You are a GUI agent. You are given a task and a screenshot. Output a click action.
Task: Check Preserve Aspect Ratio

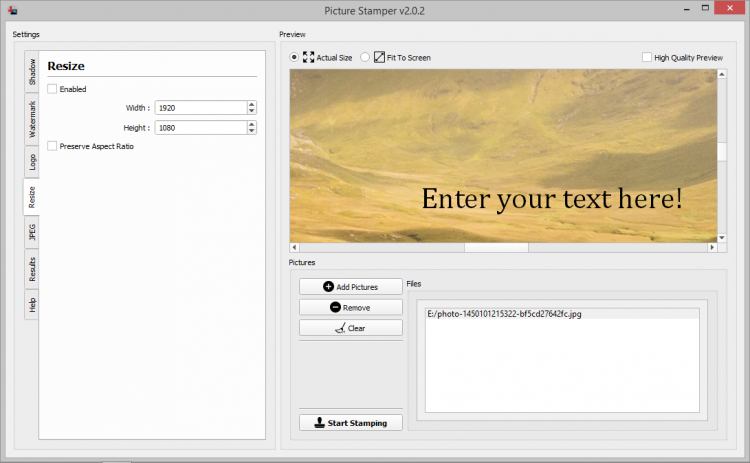point(52,146)
